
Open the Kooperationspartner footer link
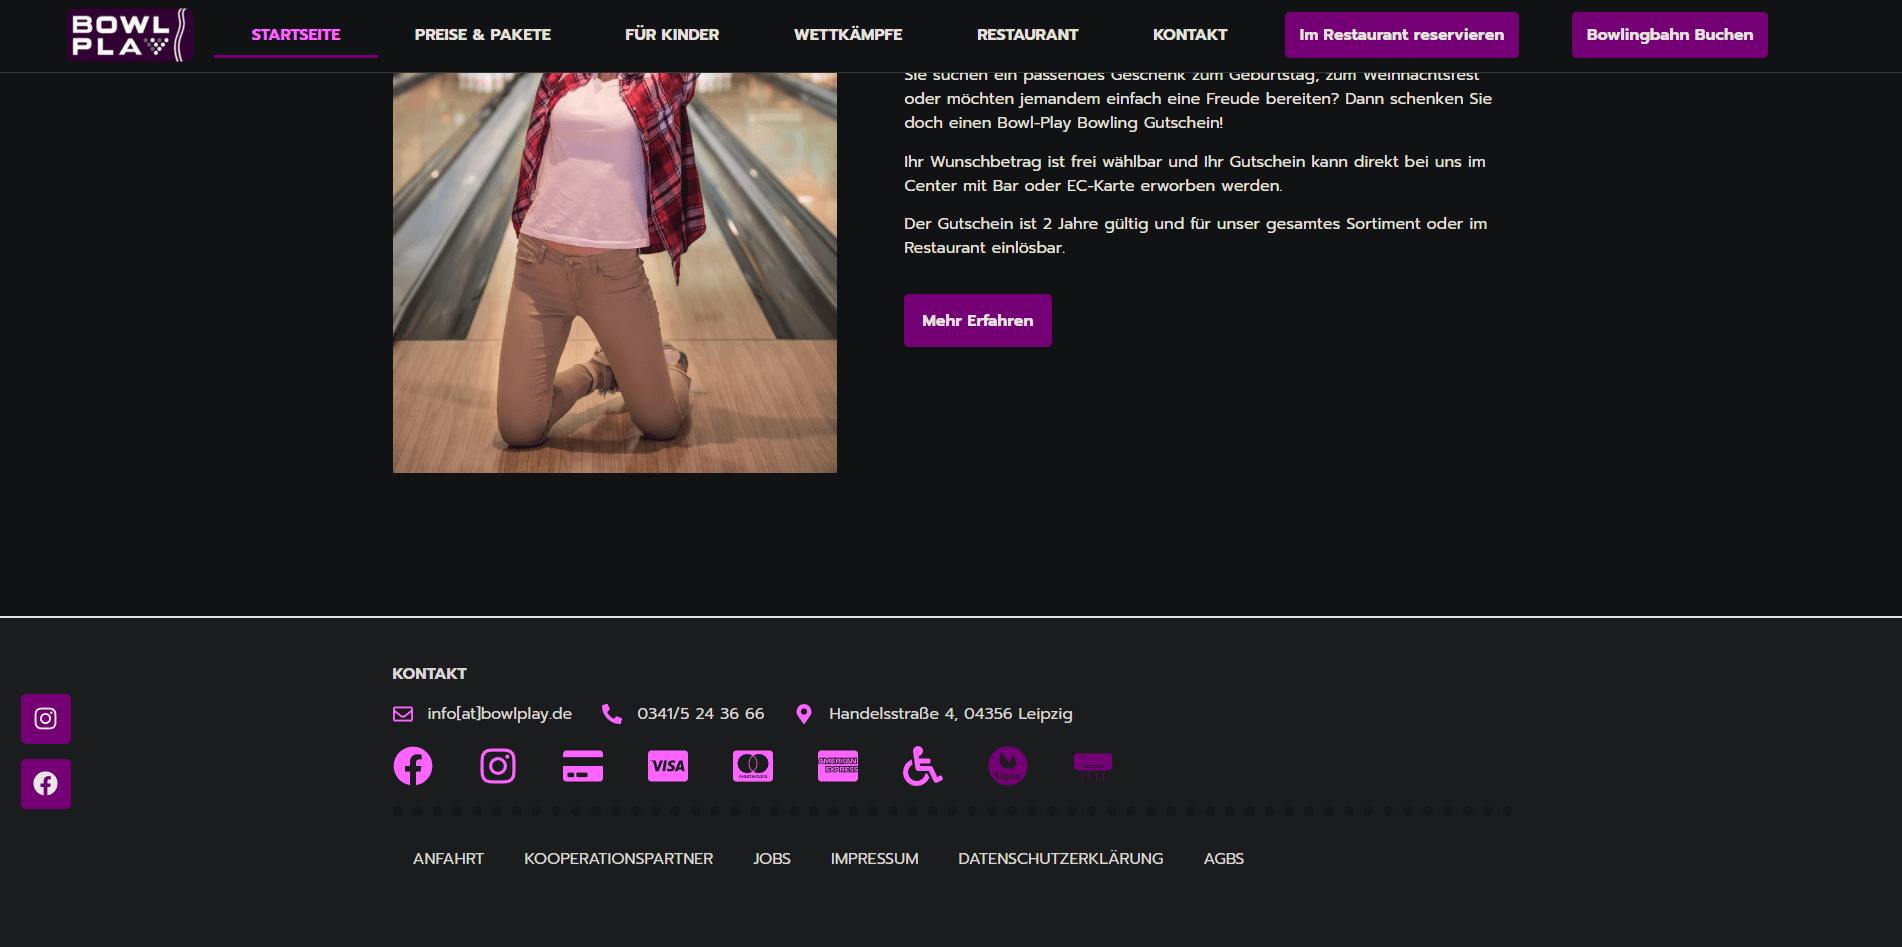619,859
